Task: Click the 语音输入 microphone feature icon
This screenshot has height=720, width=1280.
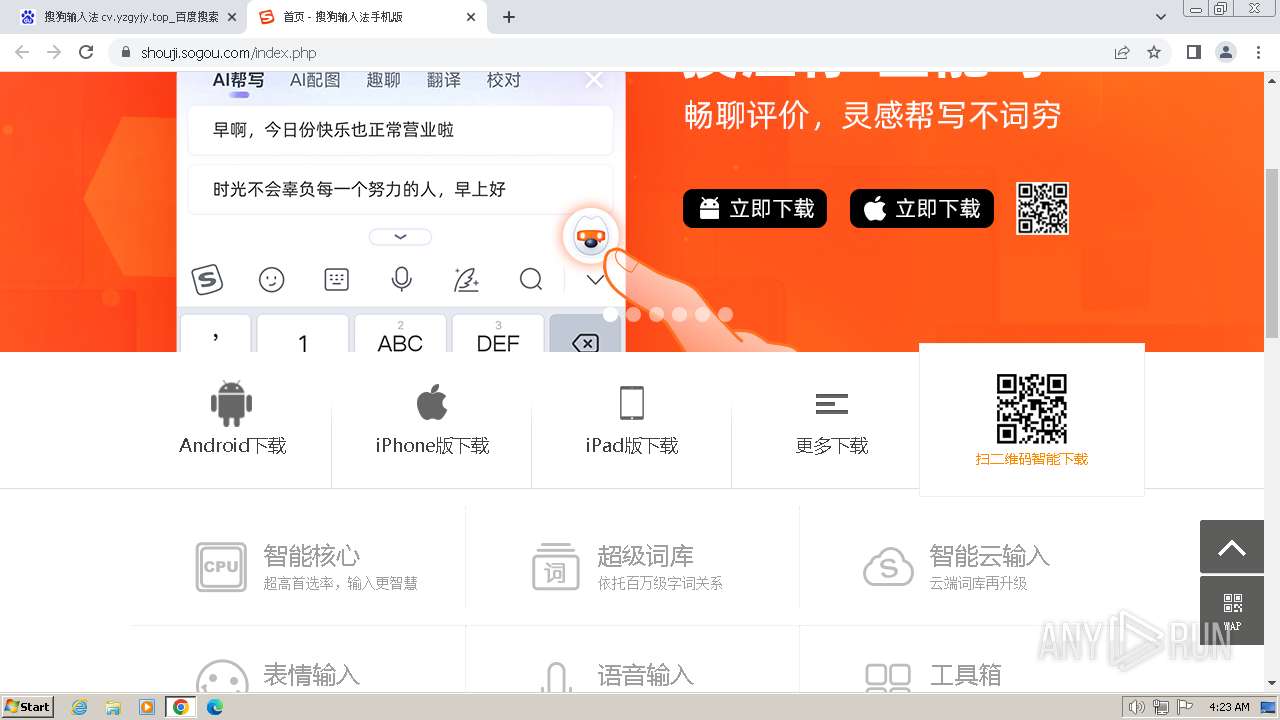Action: point(555,678)
